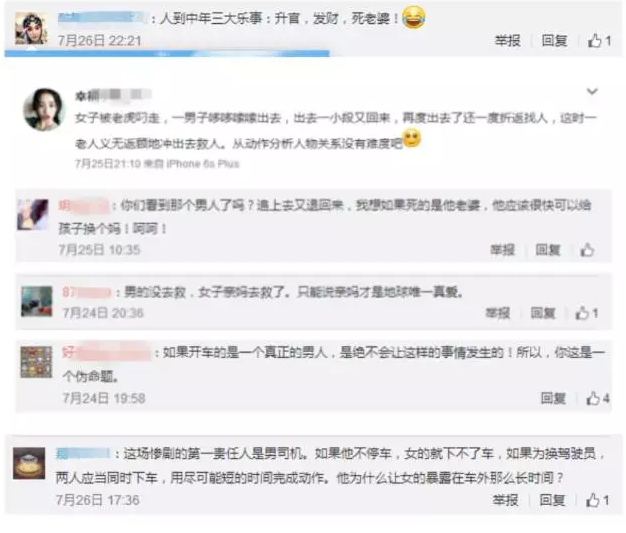Reply to the 7月24日 19:58 comment
Image resolution: width=626 pixels, height=533 pixels.
pos(553,398)
